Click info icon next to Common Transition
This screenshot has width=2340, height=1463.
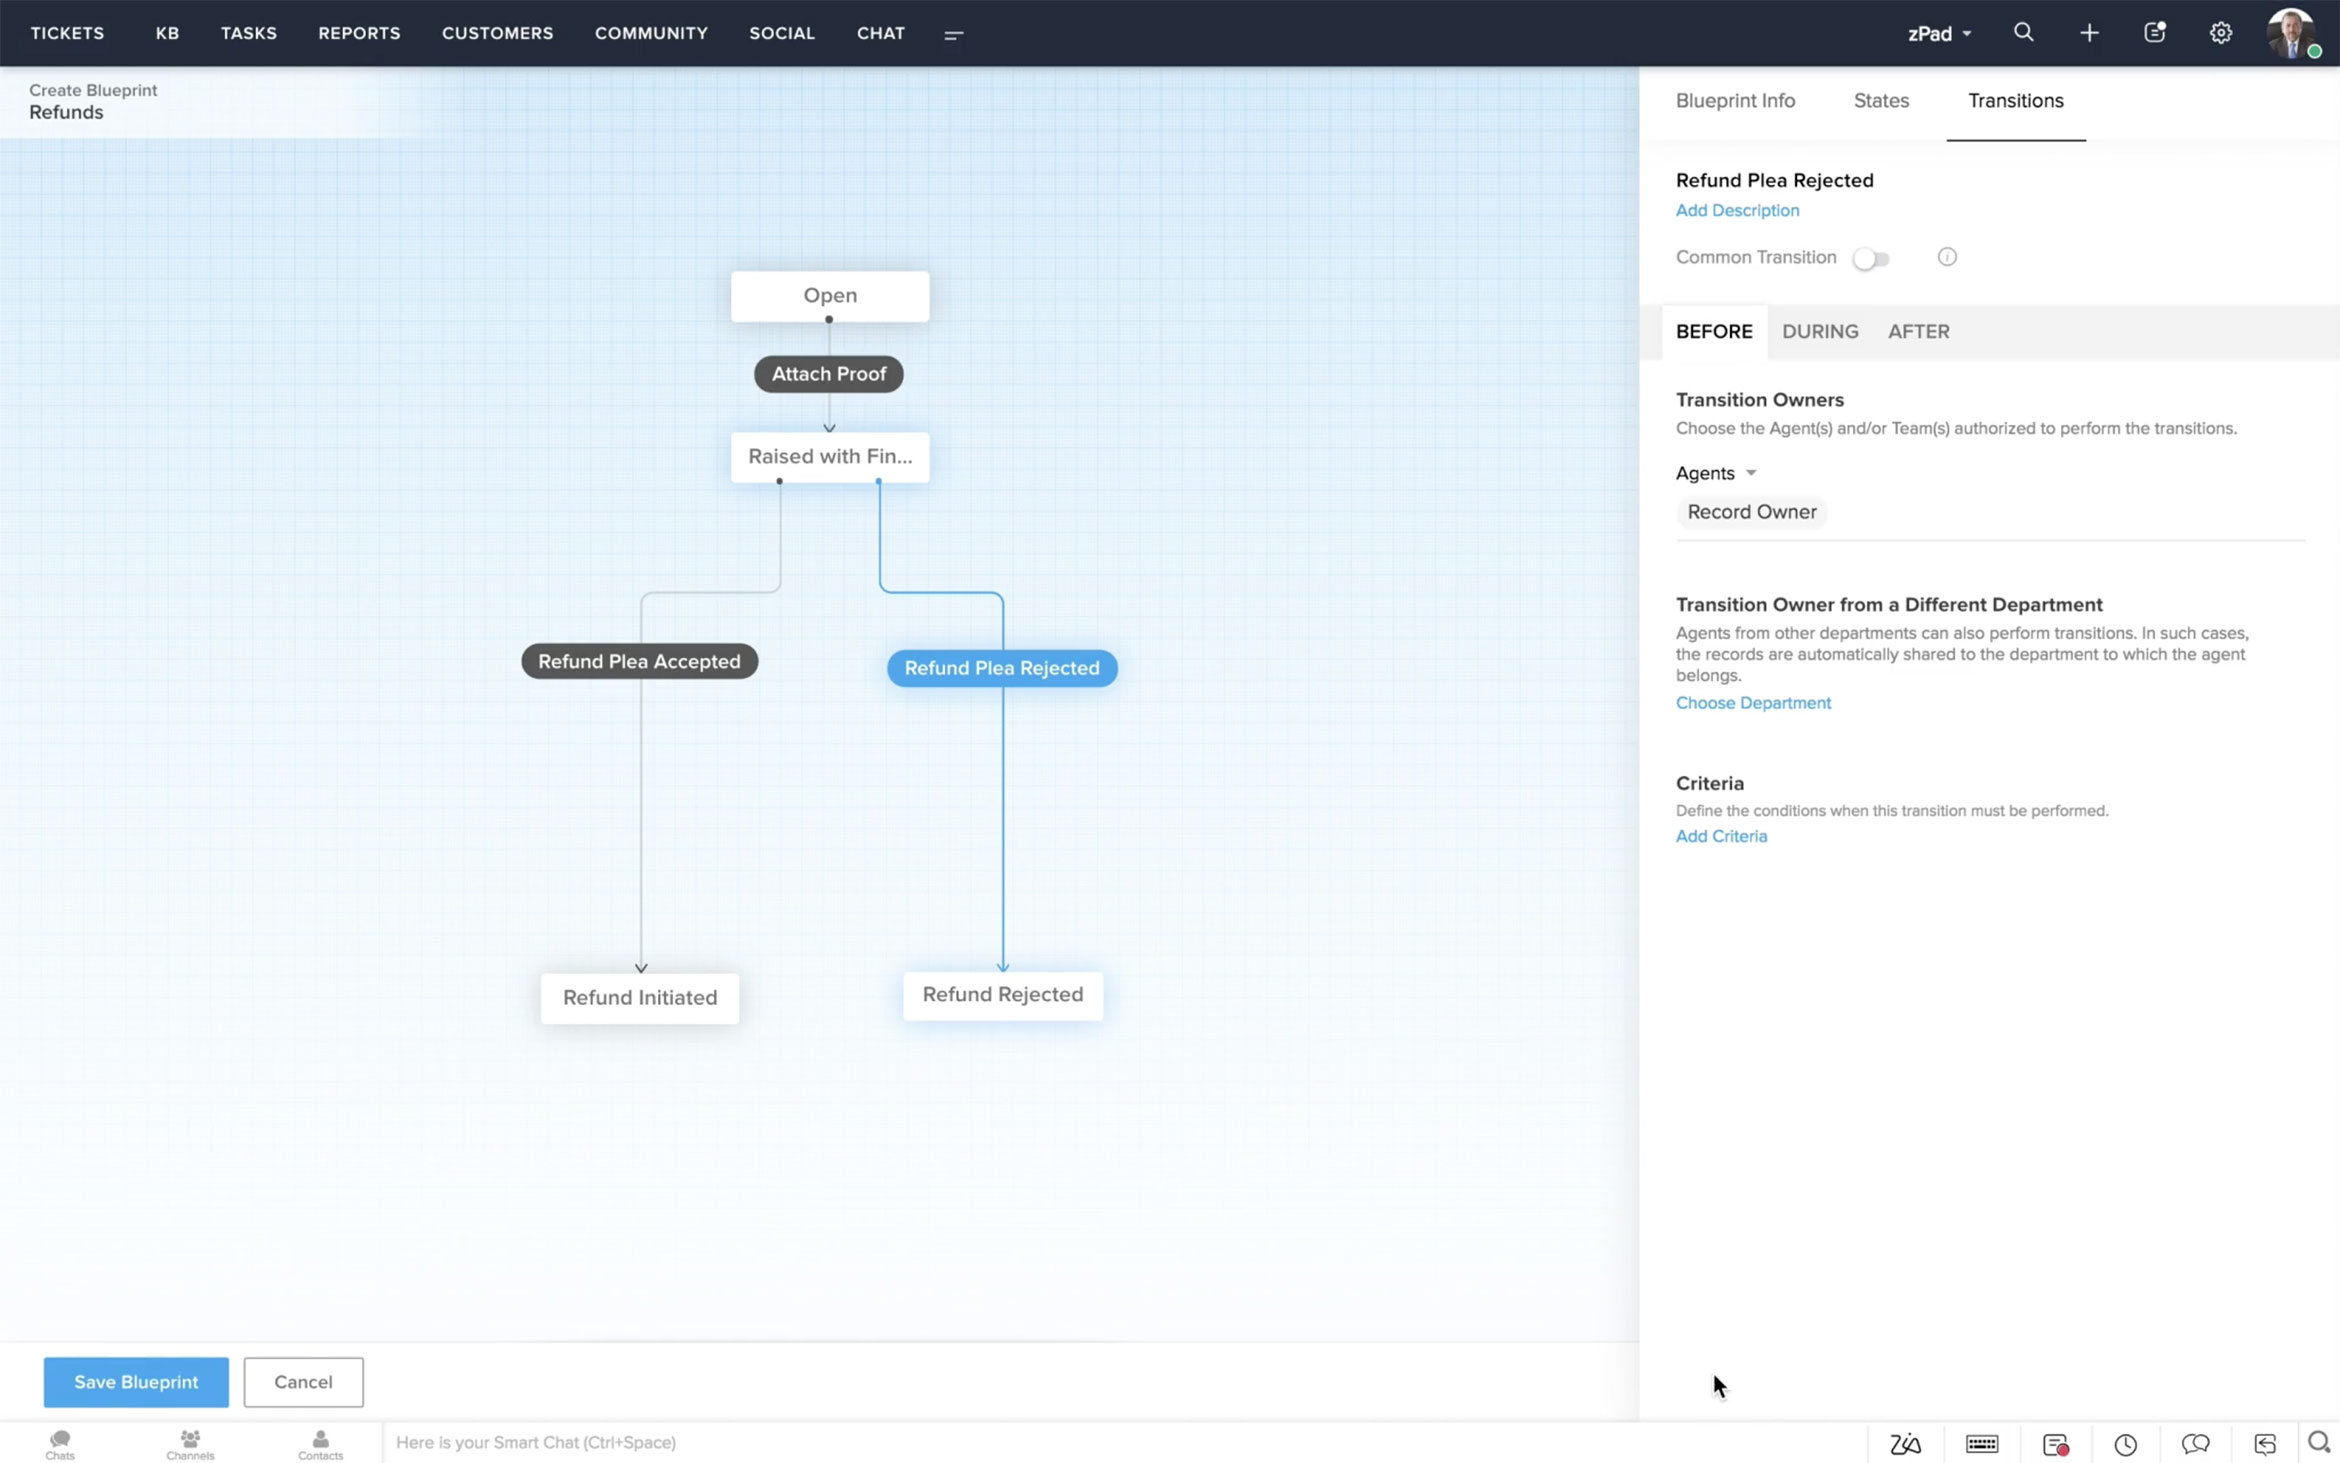(x=1946, y=257)
